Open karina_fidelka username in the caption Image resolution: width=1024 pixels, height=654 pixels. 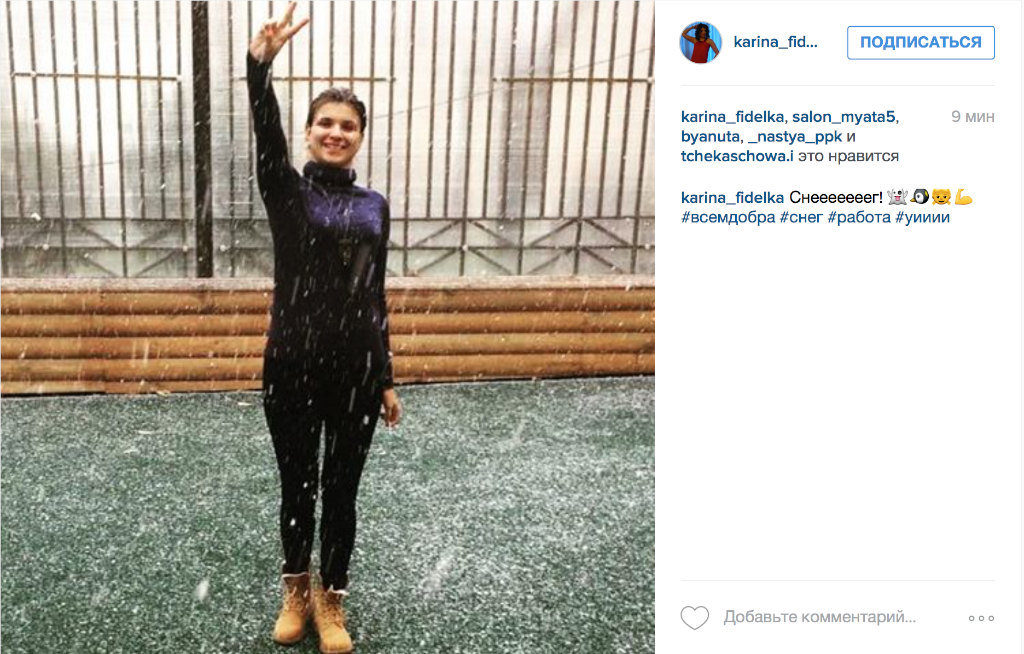tap(733, 197)
